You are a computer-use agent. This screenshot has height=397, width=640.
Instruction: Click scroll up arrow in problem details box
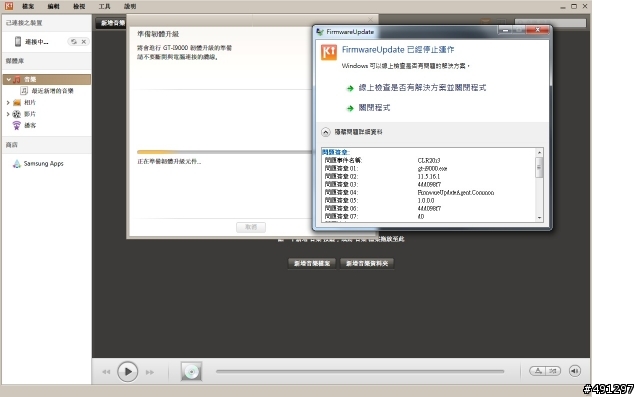pyautogui.click(x=539, y=152)
